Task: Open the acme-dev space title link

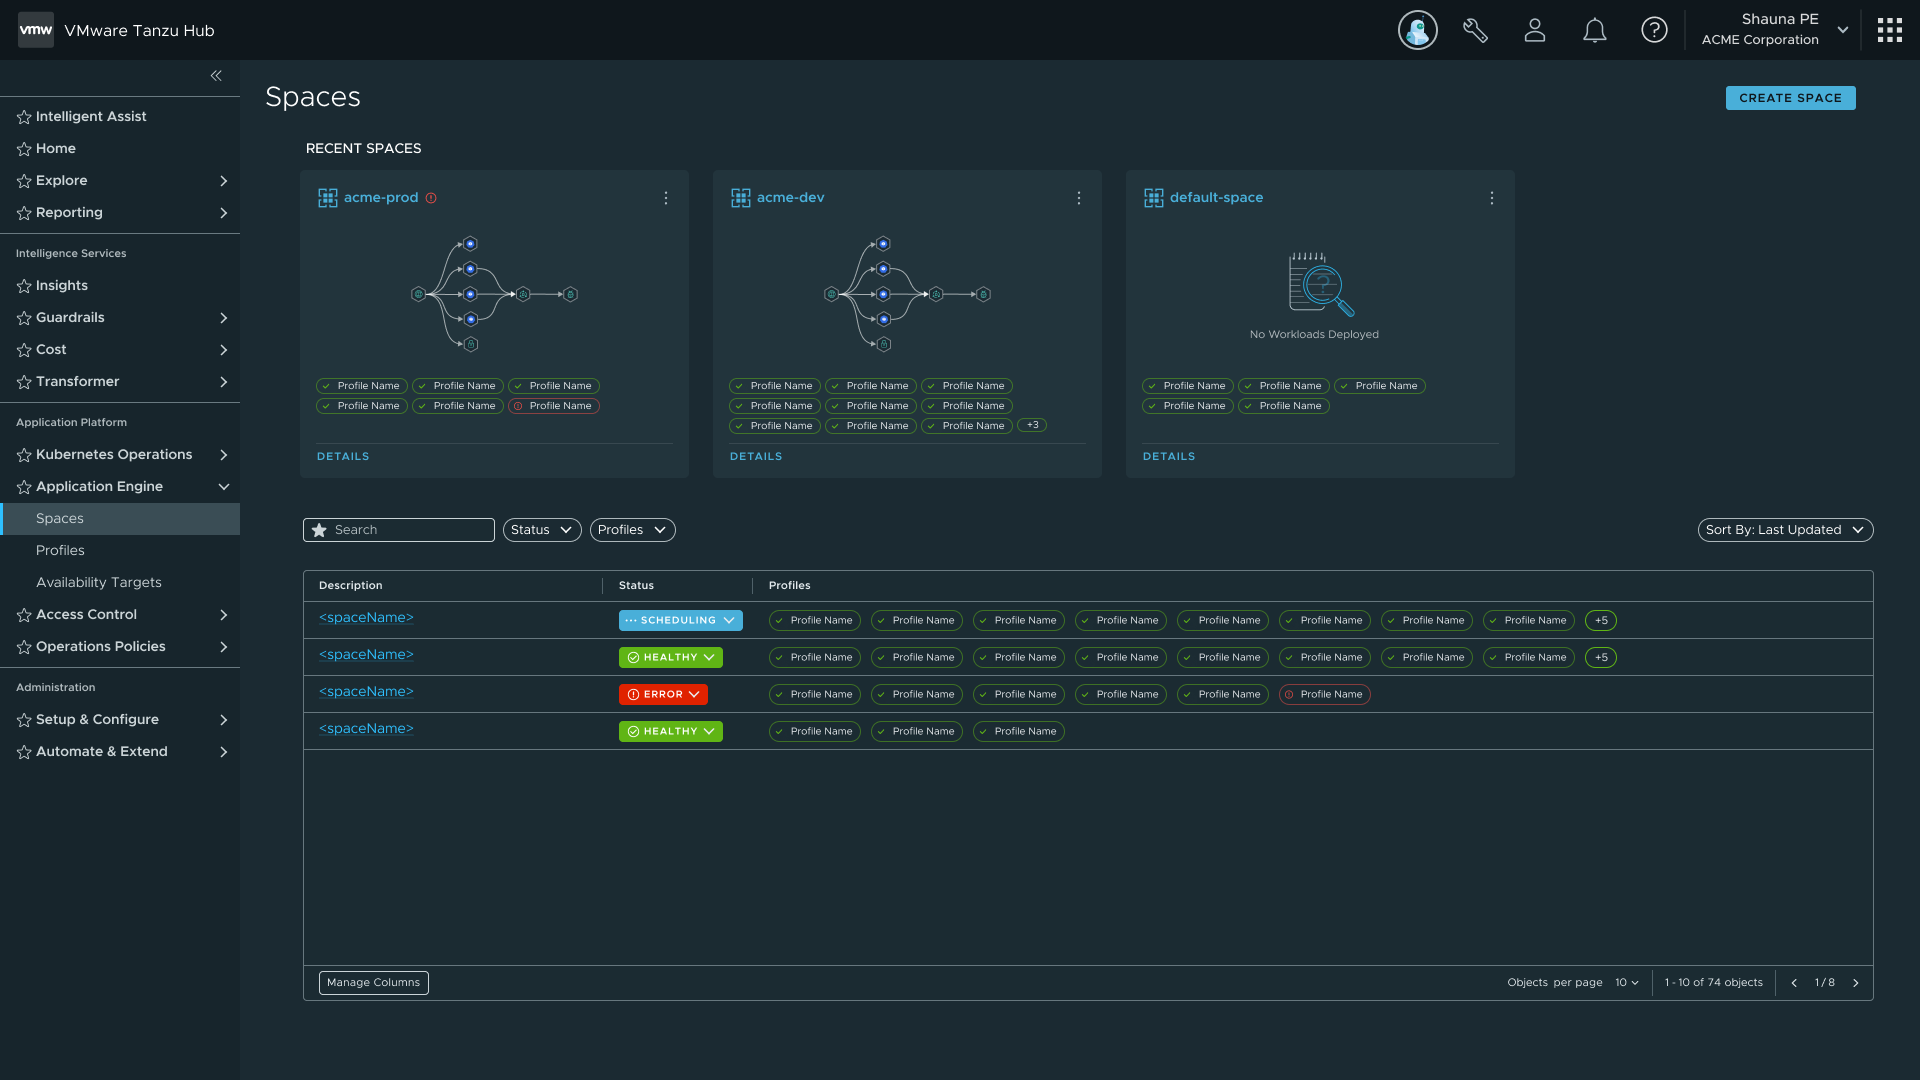Action: point(790,198)
